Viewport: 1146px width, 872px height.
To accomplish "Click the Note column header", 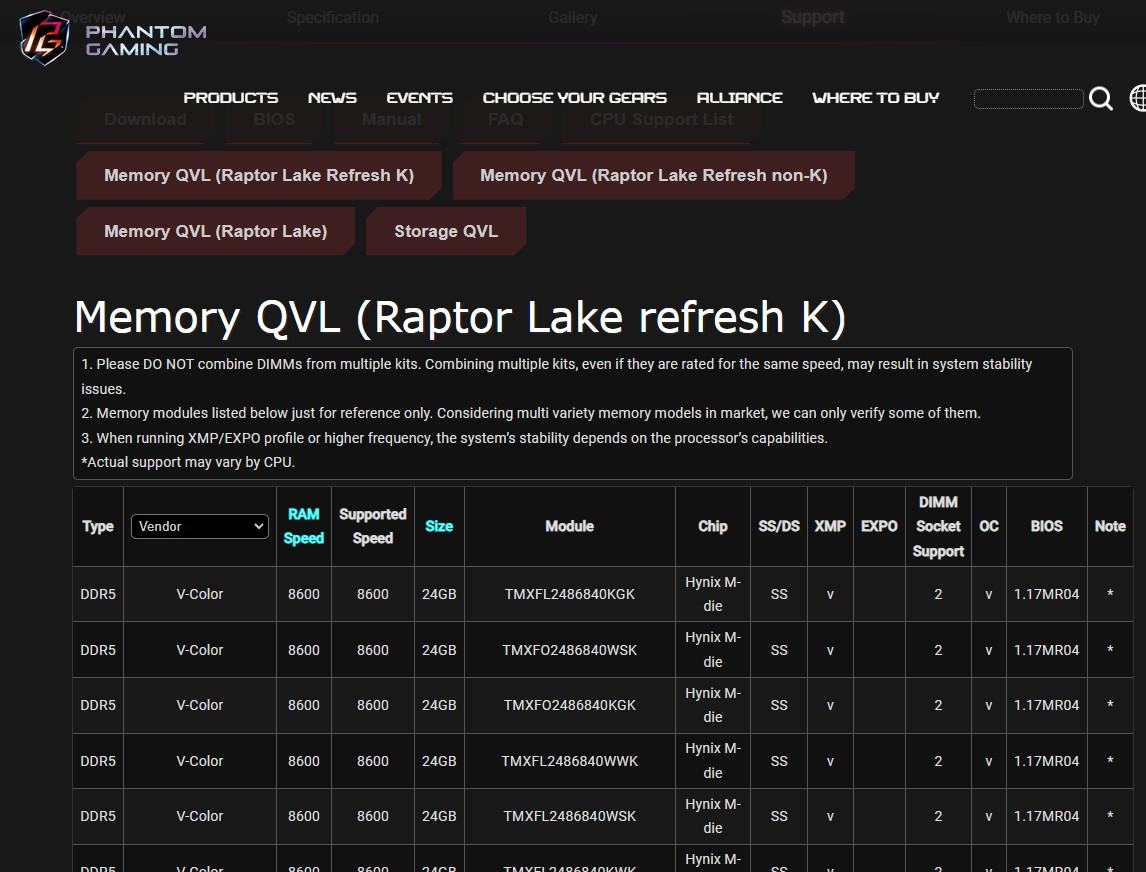I will (x=1109, y=526).
